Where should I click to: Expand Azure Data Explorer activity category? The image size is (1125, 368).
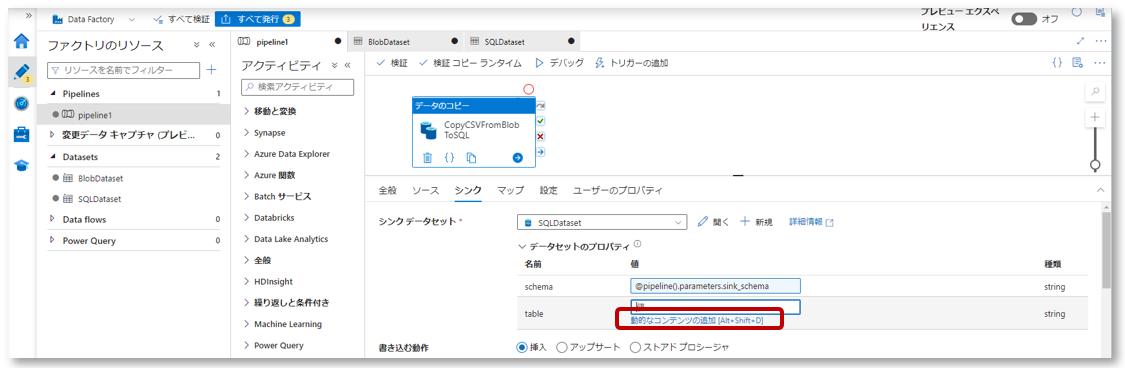[247, 154]
